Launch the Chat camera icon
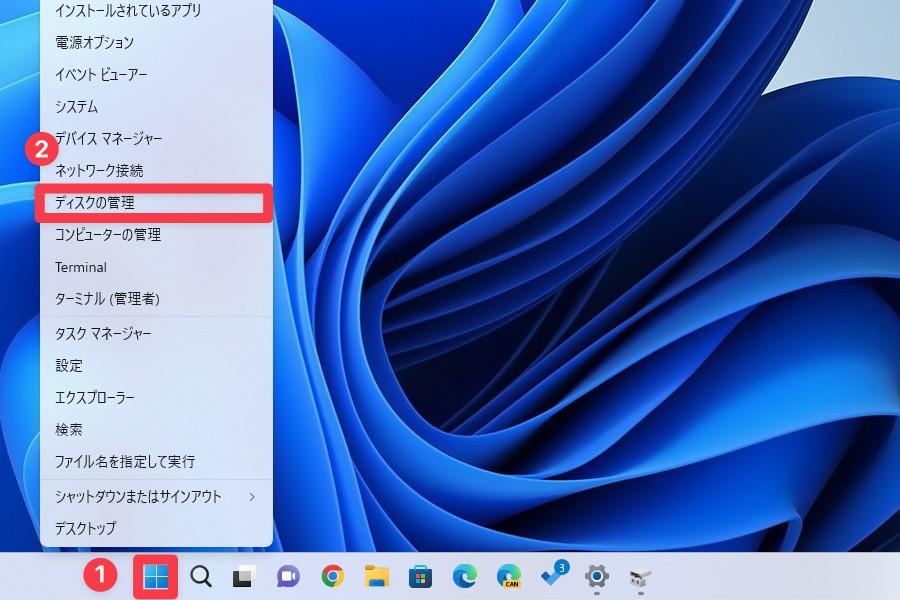 click(x=288, y=576)
